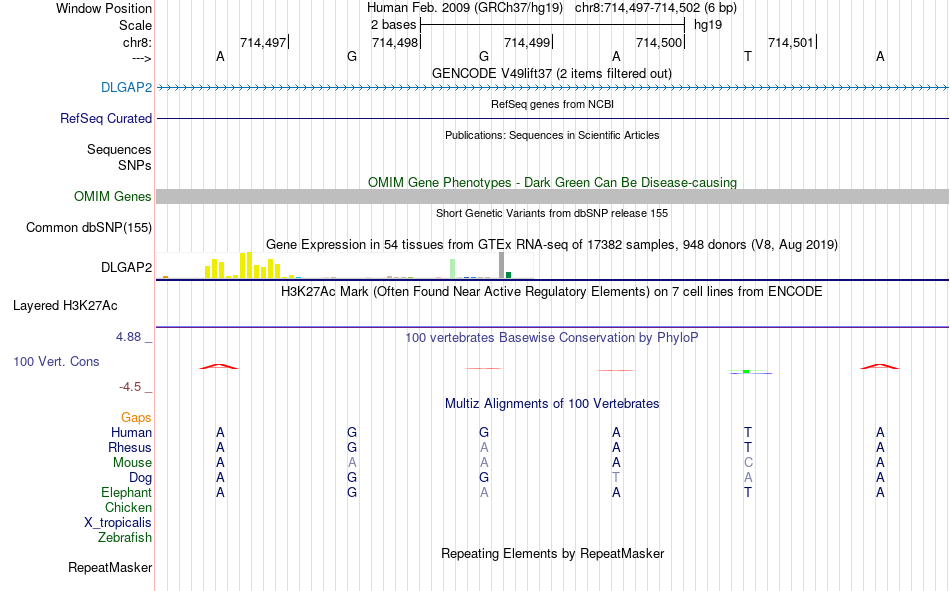The height and width of the screenshot is (591, 950).
Task: Click Publications: Sequences in Scientific Articles title
Action: (x=552, y=135)
